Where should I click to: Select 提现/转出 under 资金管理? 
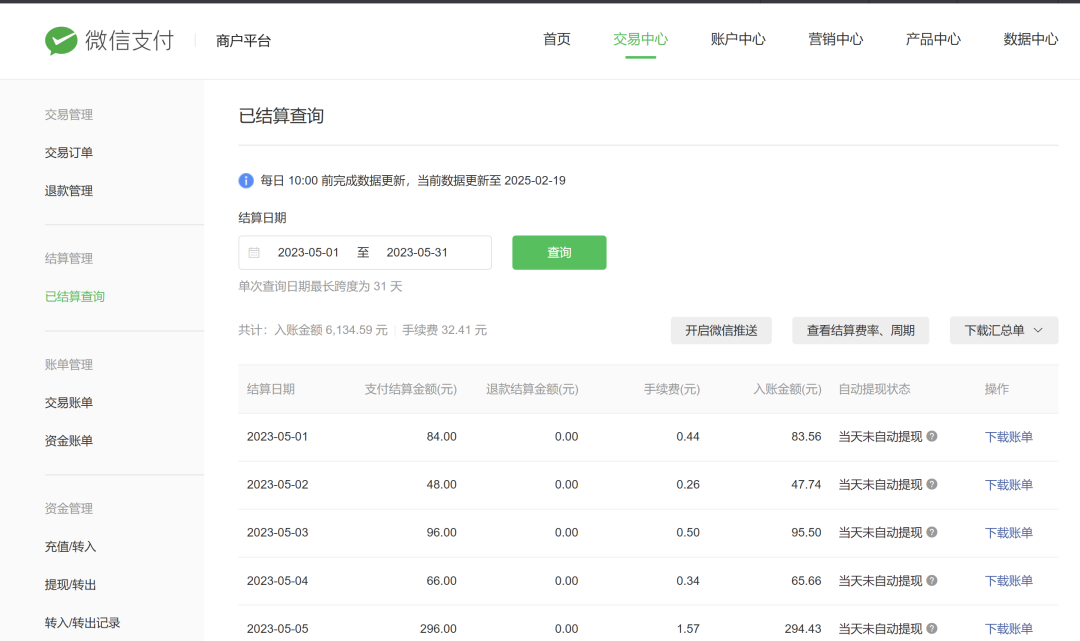tap(68, 584)
